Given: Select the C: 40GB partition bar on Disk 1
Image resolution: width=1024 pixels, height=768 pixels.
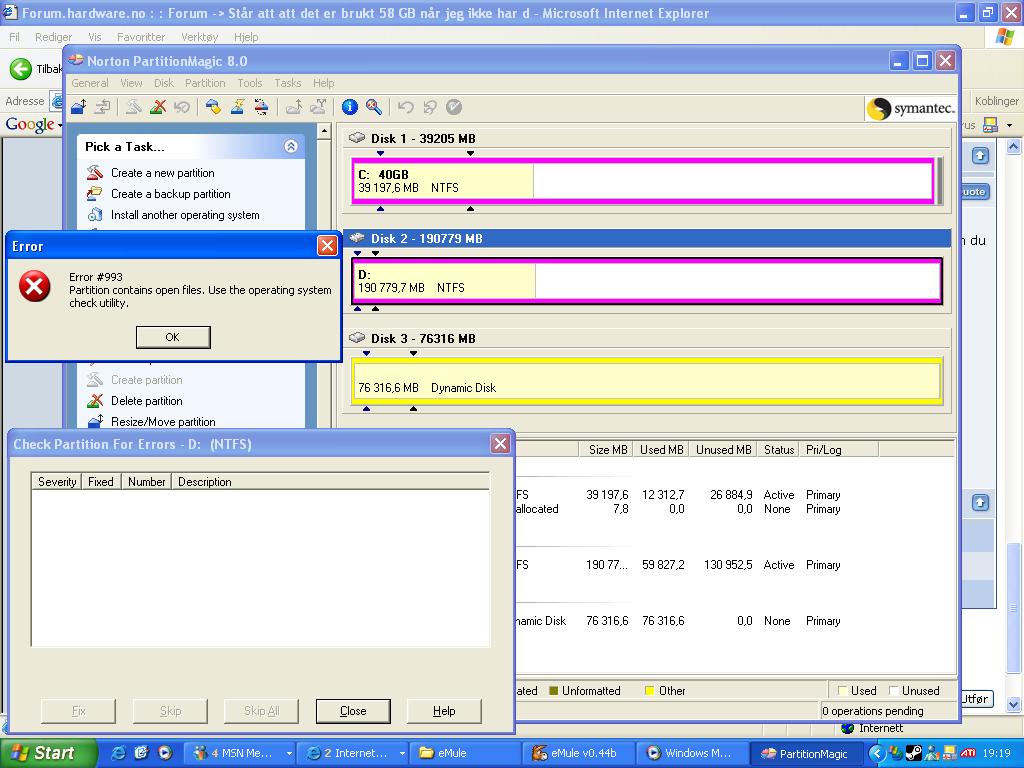Looking at the screenshot, I should click(x=643, y=181).
